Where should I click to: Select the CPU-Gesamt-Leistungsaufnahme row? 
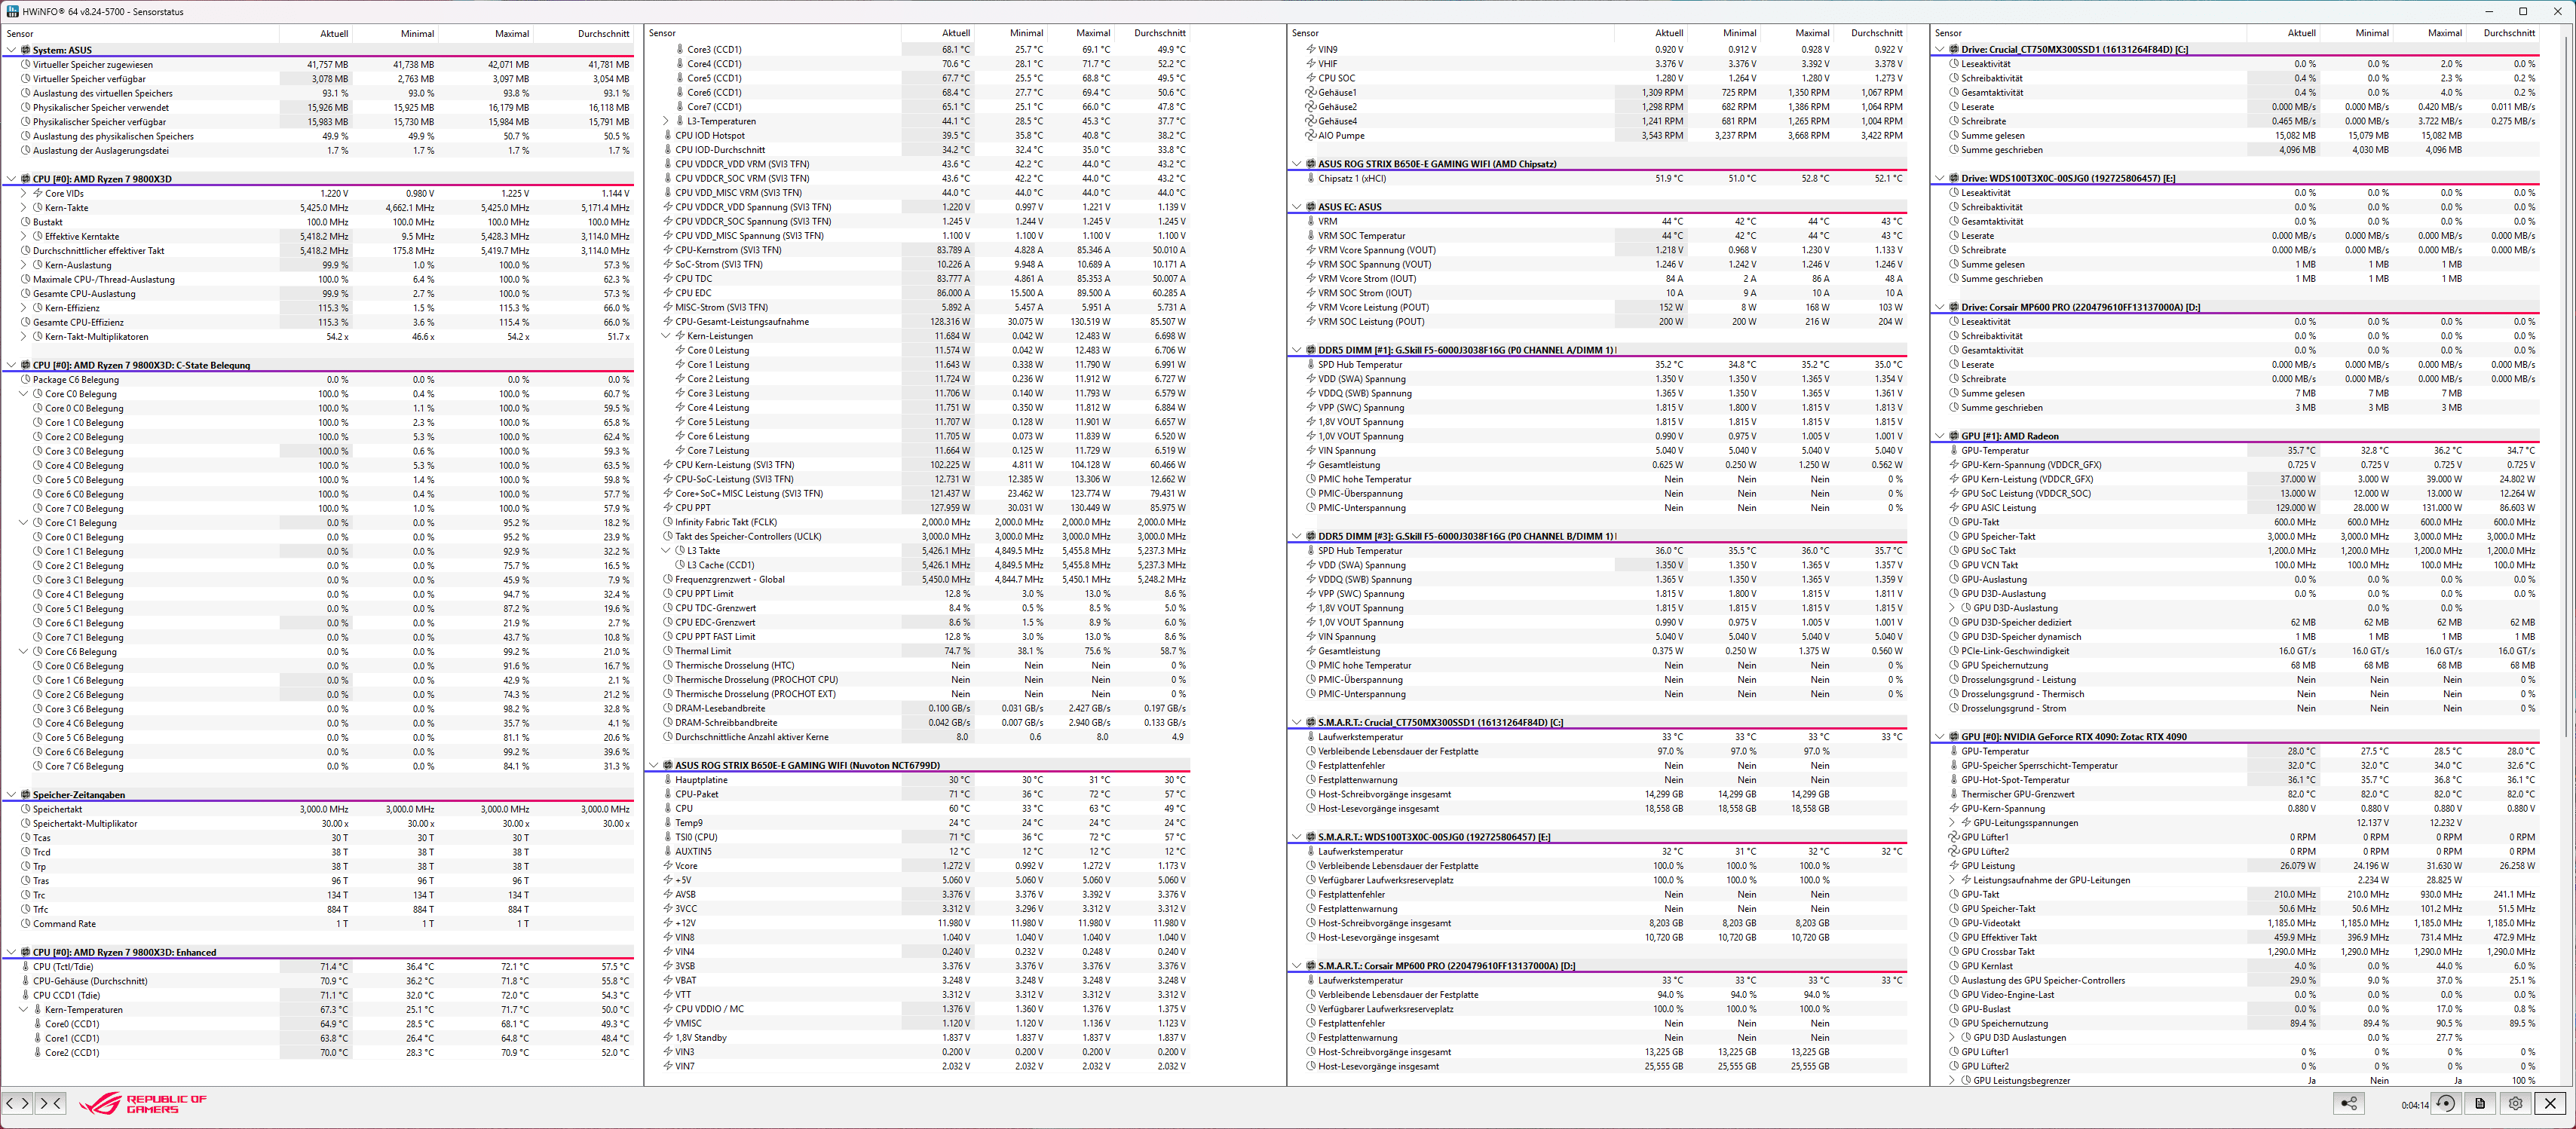[x=919, y=322]
